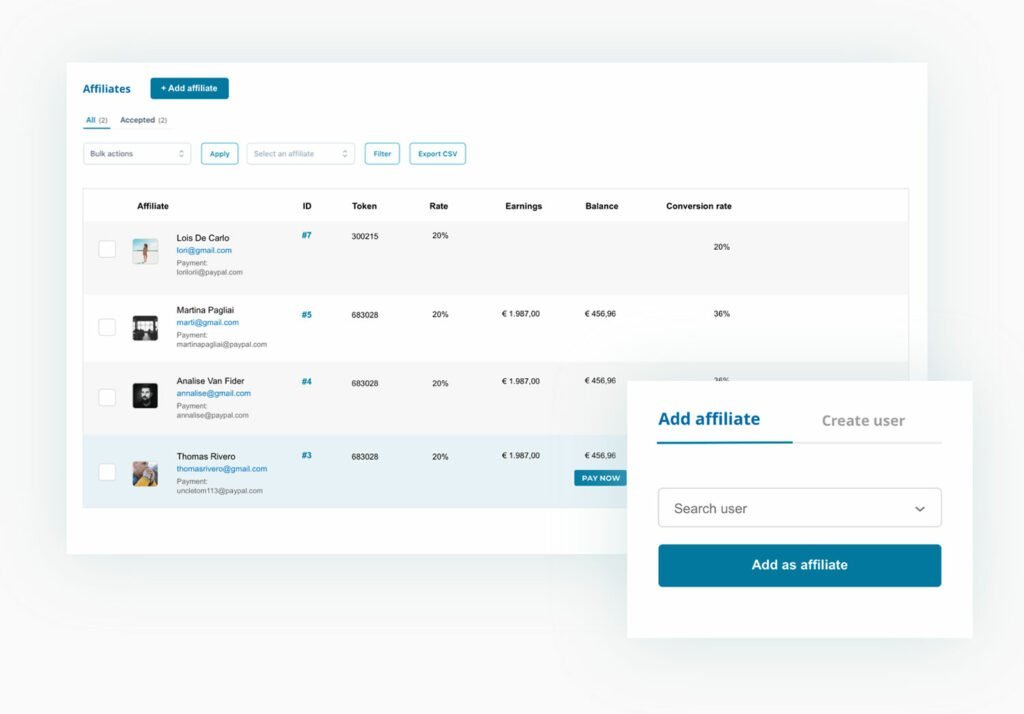This screenshot has height=714, width=1024.
Task: Click Lois De Carlo's profile avatar
Action: point(145,251)
